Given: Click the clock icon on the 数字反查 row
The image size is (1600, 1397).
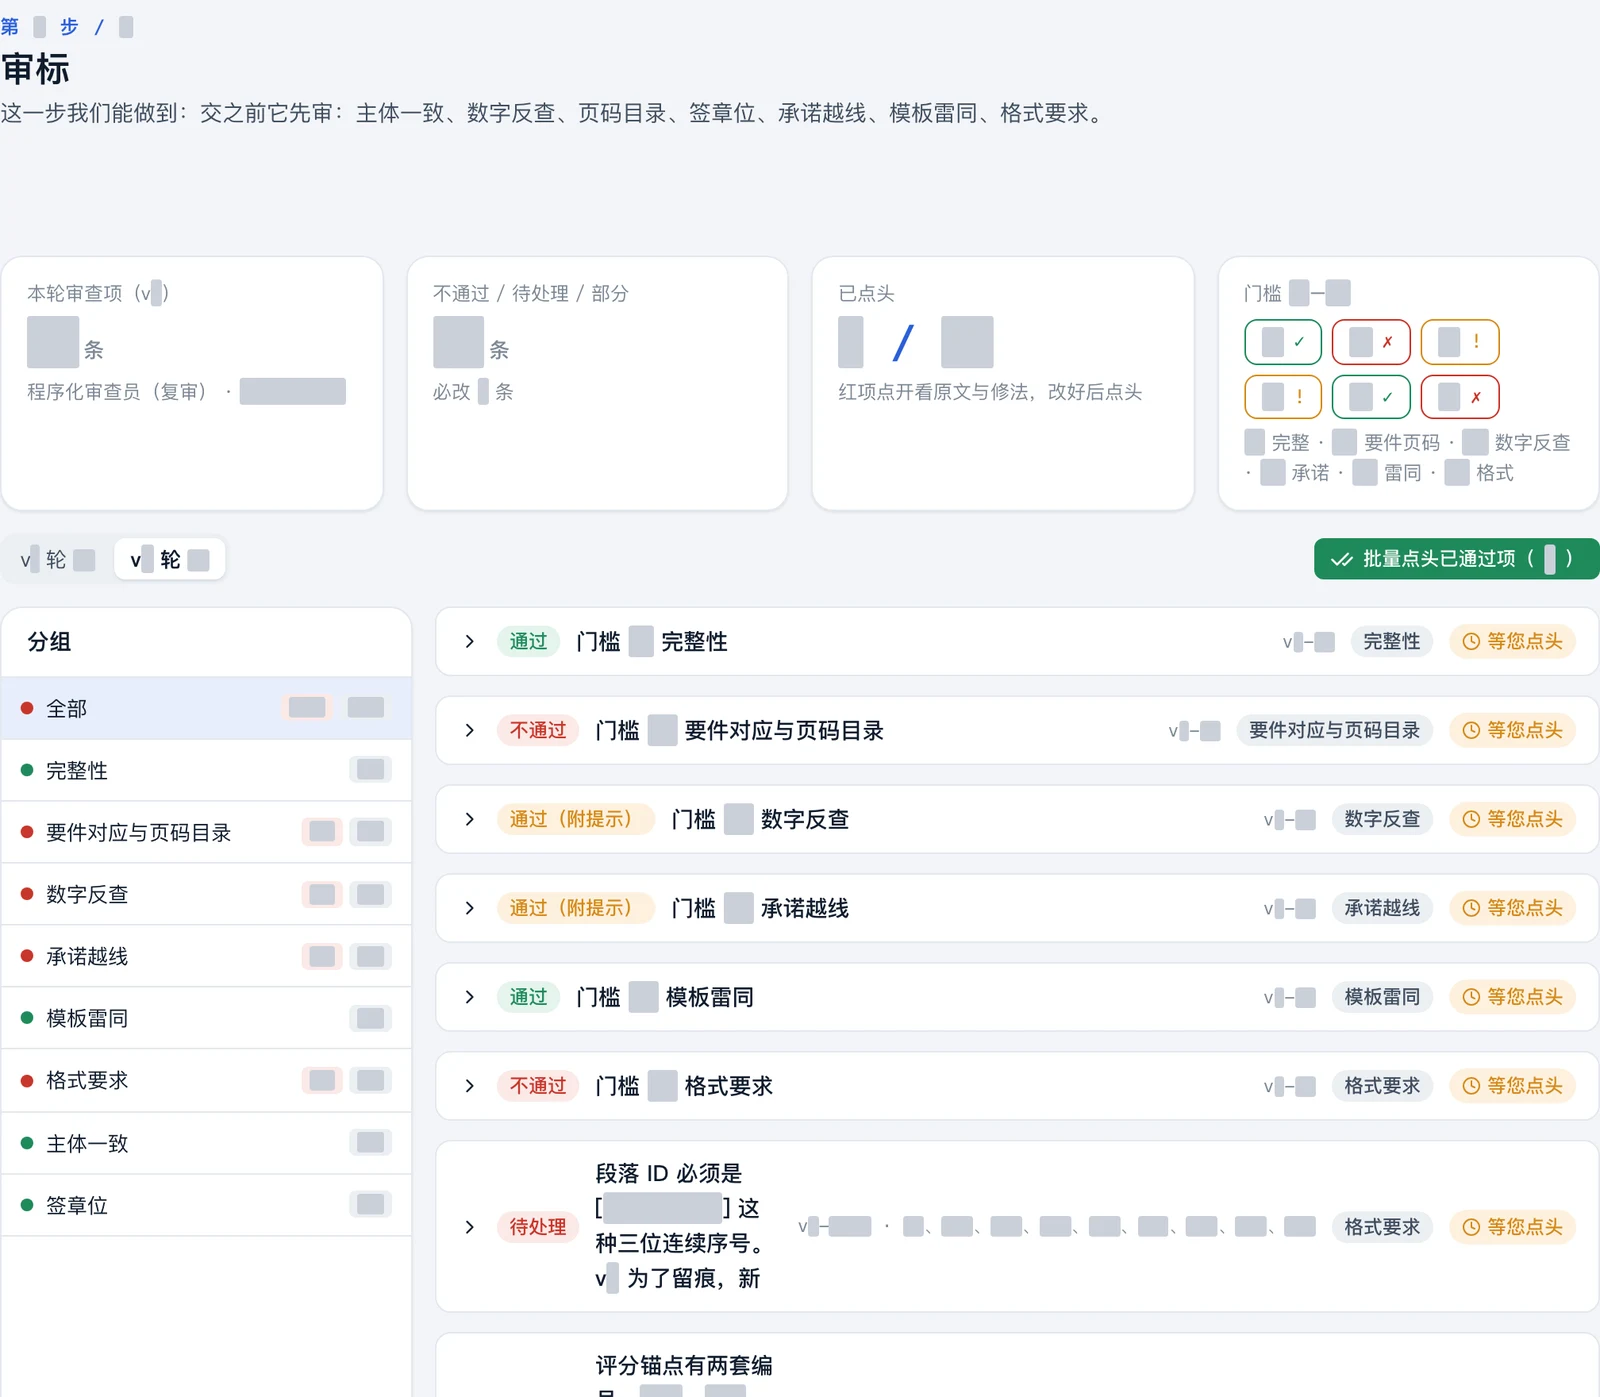Looking at the screenshot, I should [1471, 820].
